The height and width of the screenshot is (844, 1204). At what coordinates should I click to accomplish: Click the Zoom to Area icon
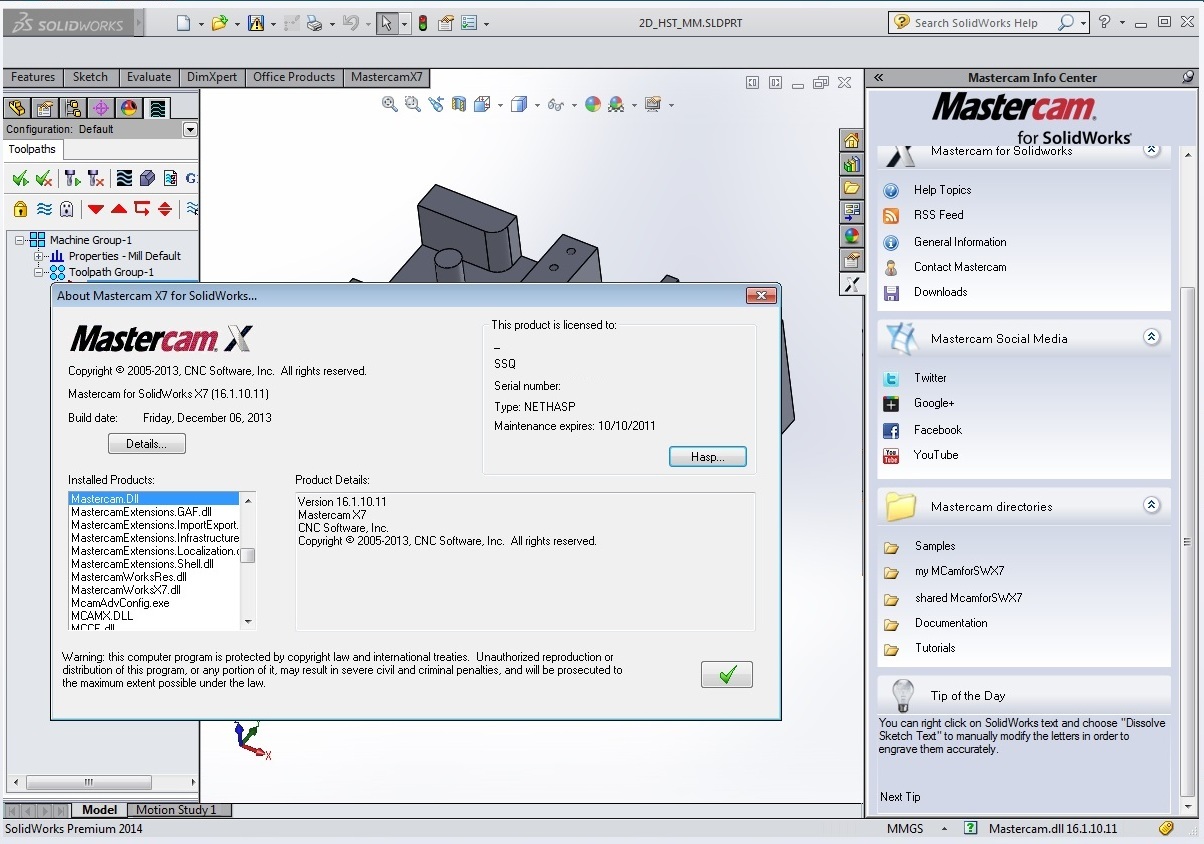coord(413,104)
